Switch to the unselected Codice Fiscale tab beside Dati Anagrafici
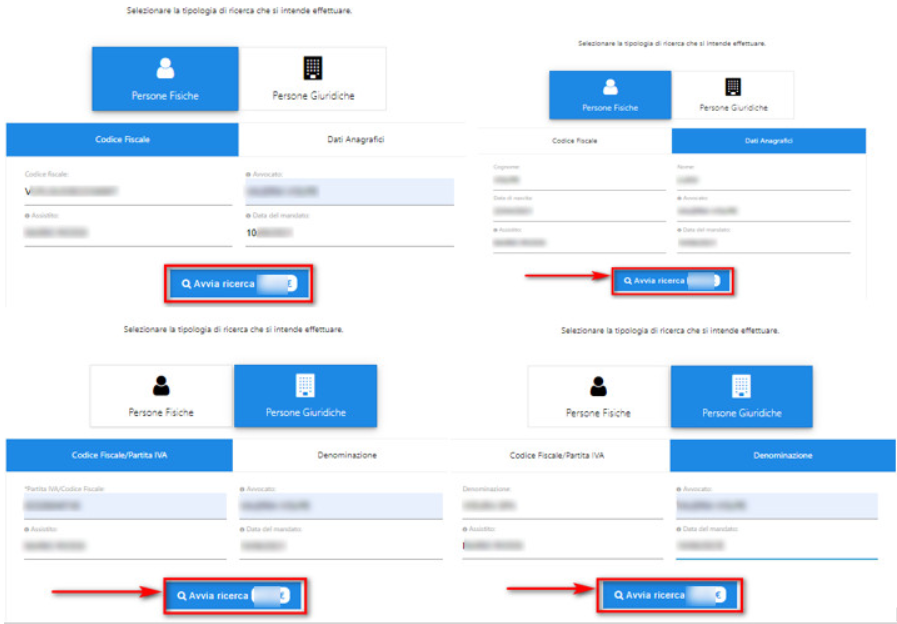 [x=575, y=141]
